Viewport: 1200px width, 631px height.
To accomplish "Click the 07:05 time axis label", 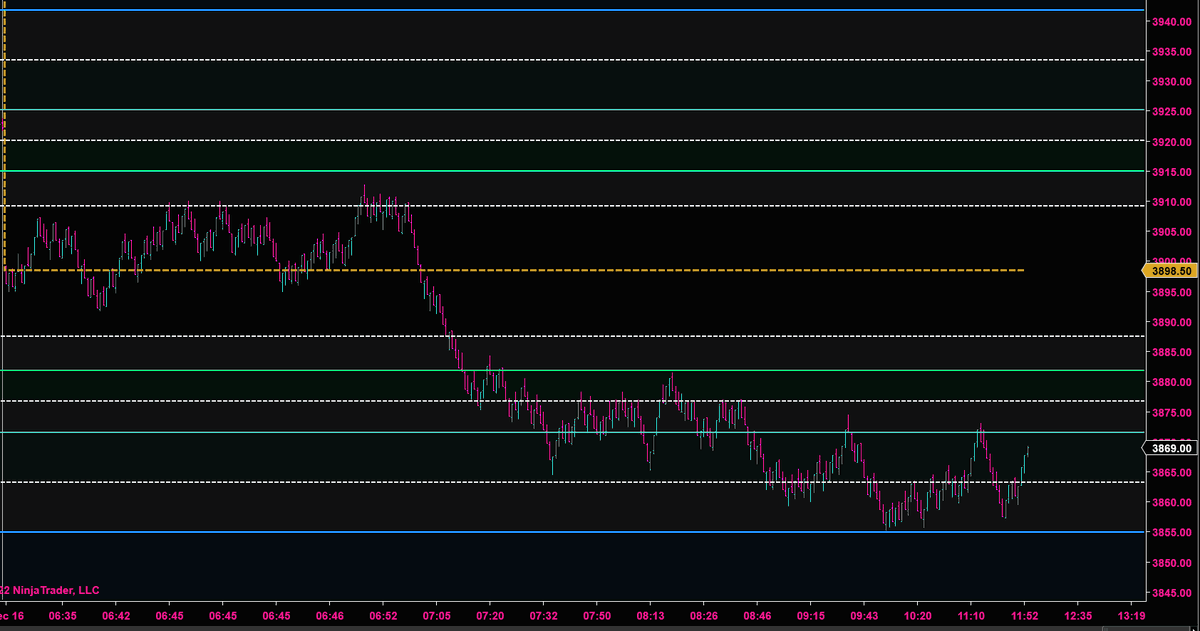I will click(x=437, y=616).
